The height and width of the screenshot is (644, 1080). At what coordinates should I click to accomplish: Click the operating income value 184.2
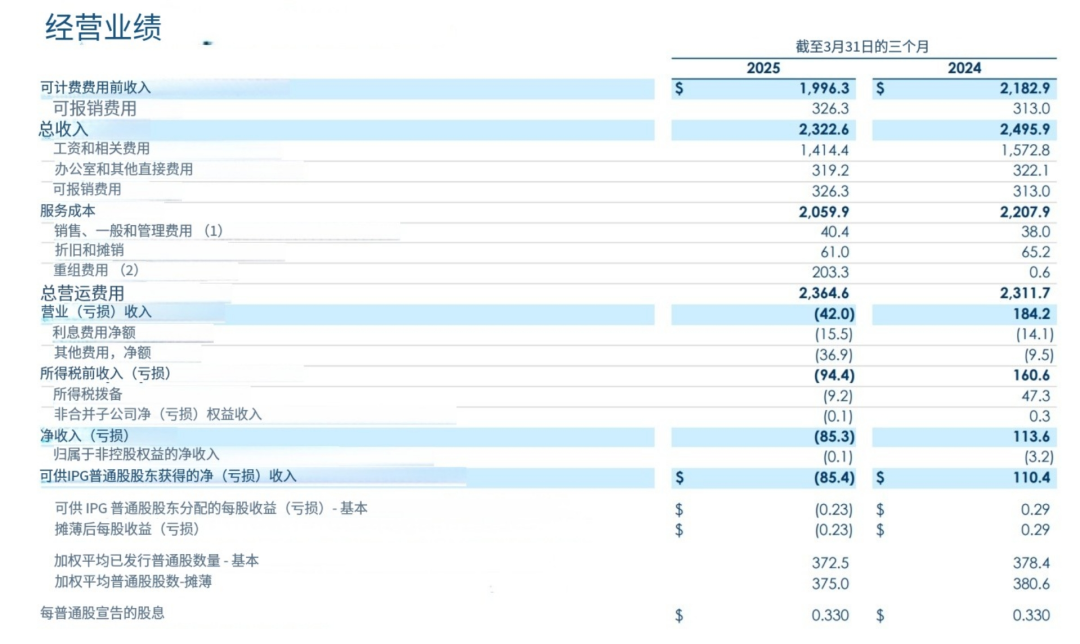pos(1031,314)
